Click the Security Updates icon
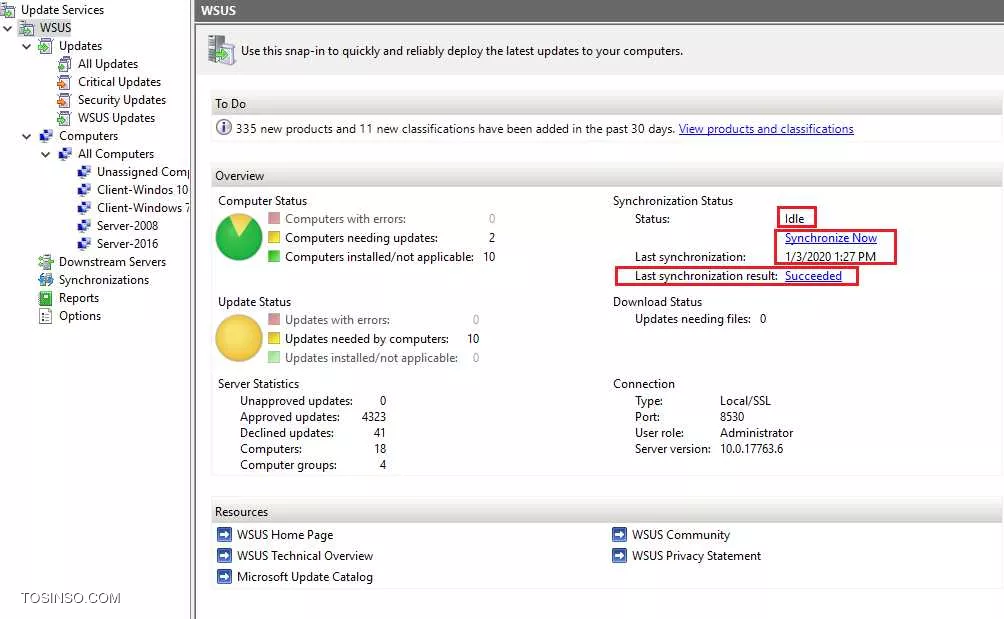 (64, 100)
